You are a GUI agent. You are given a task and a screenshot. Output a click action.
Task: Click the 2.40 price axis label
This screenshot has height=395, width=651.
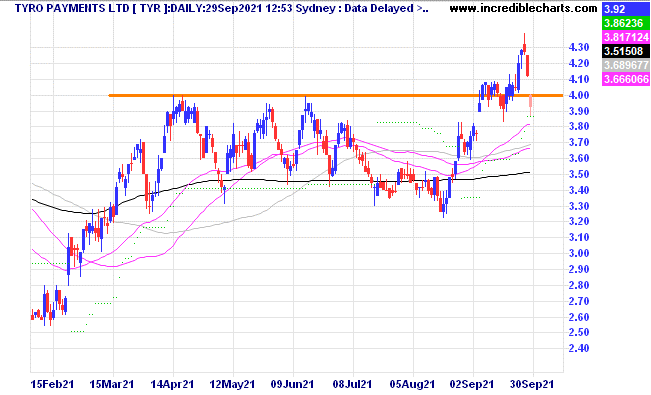click(579, 348)
